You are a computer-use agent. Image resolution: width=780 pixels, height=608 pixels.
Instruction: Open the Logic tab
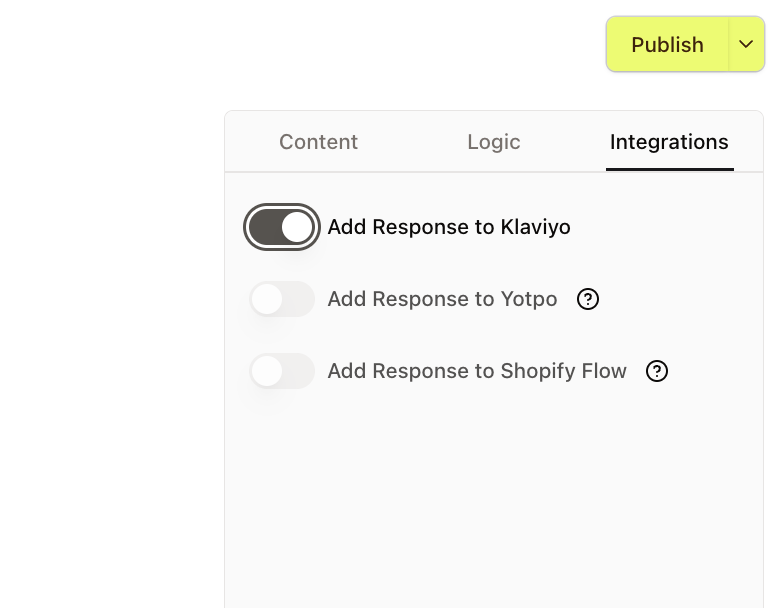pyautogui.click(x=494, y=142)
